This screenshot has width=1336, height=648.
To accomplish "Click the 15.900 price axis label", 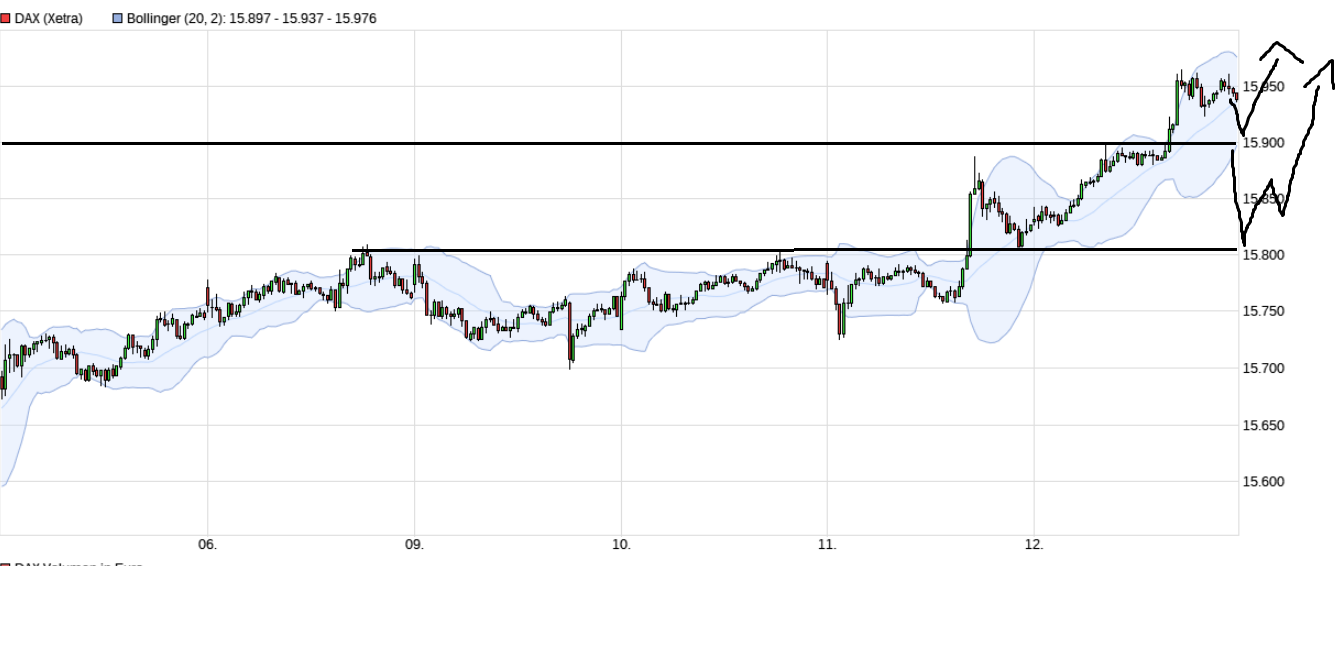I will pyautogui.click(x=1261, y=143).
